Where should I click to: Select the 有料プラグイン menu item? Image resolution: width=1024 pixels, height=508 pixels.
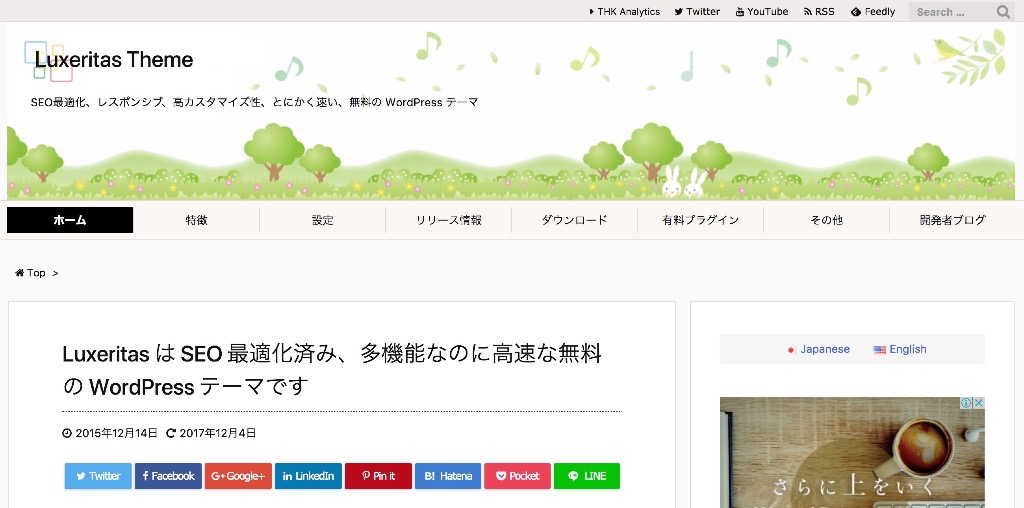[701, 220]
